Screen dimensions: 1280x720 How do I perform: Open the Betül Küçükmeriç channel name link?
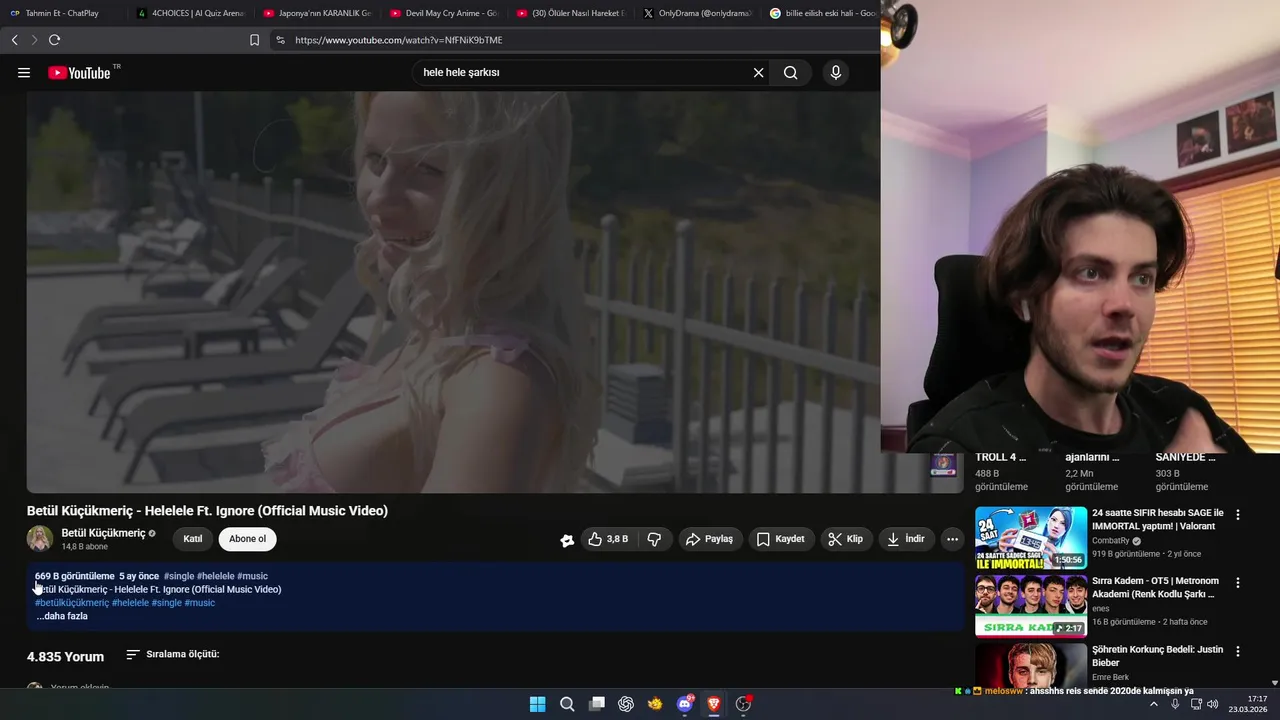point(103,533)
